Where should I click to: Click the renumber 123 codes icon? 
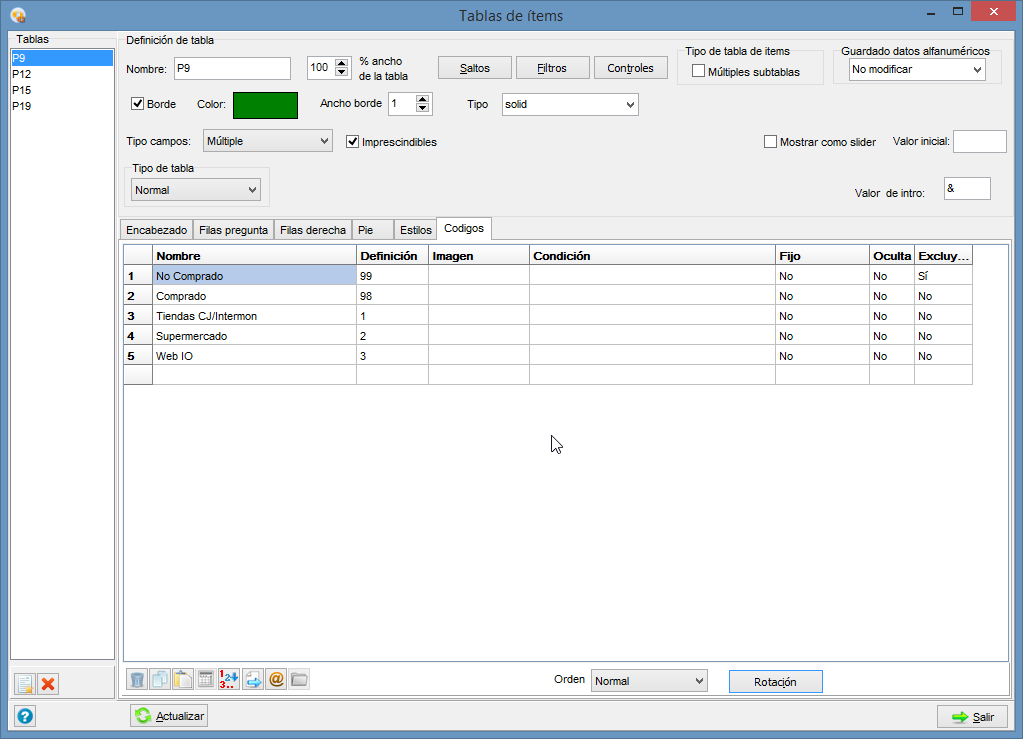point(228,679)
